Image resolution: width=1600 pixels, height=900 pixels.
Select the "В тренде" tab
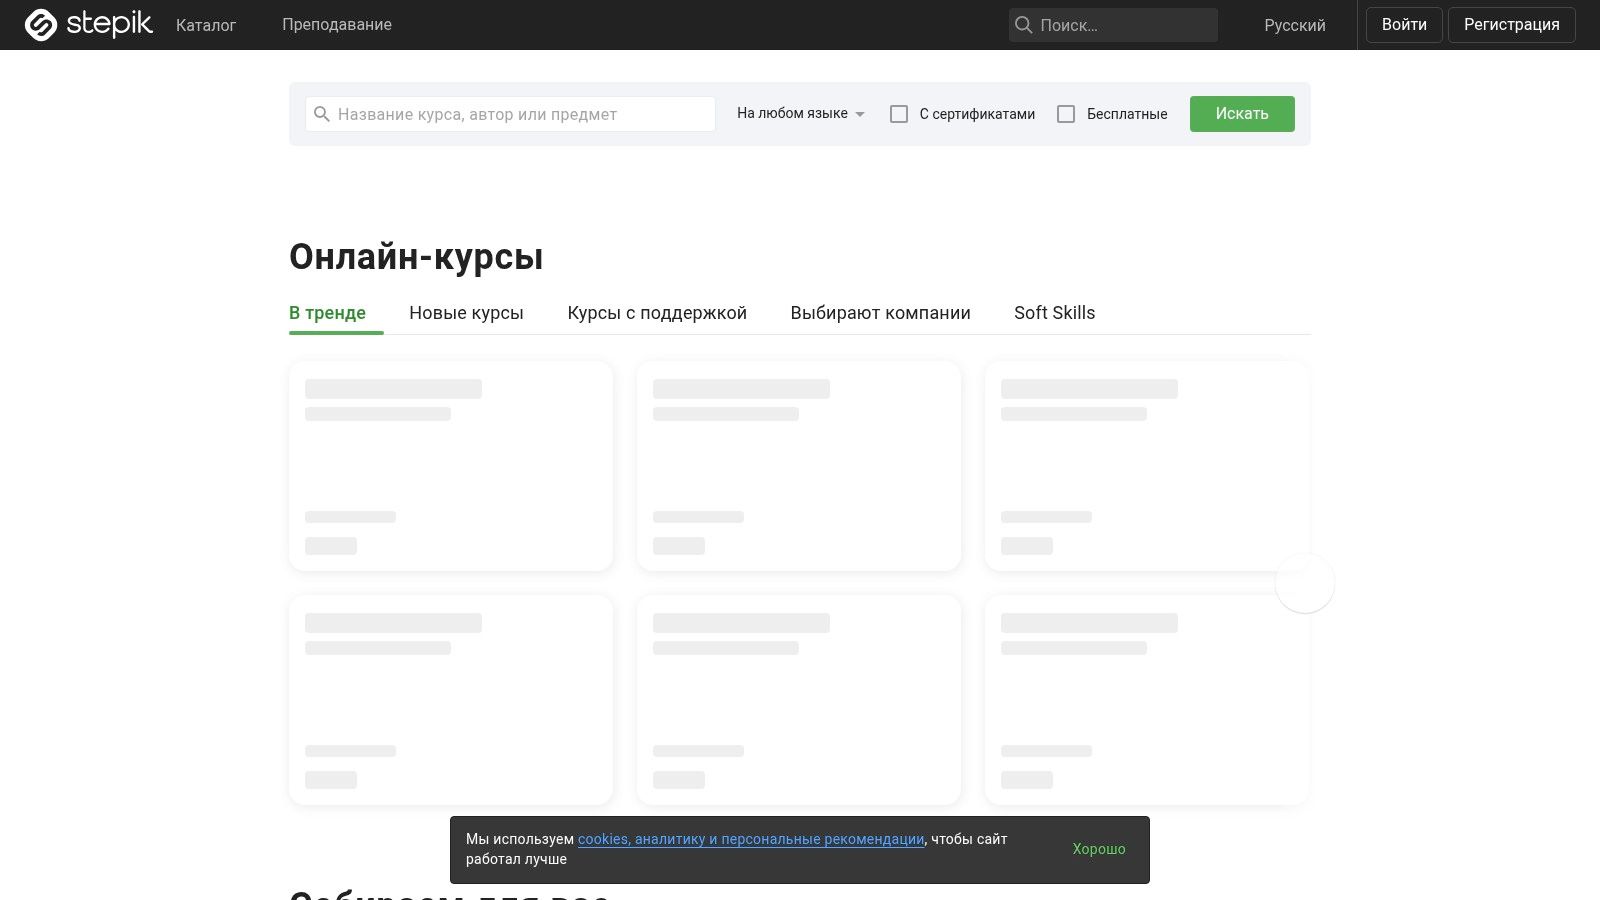click(x=327, y=313)
